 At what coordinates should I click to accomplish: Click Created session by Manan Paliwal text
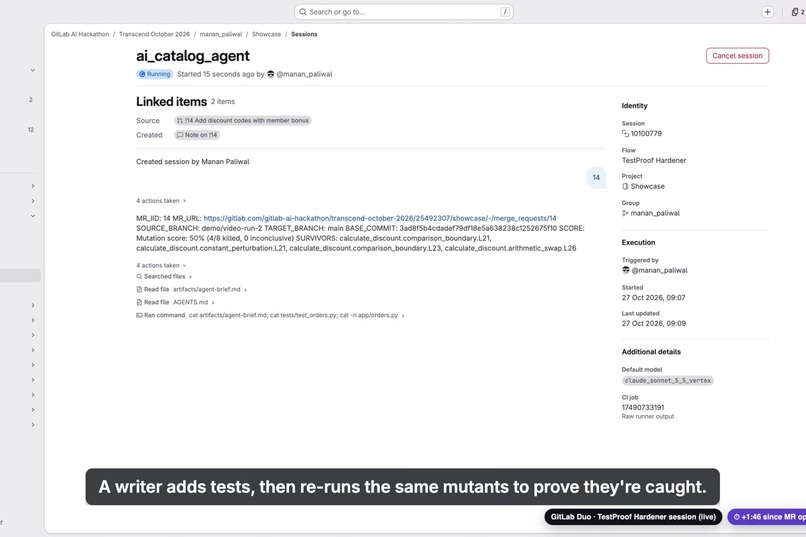(193, 161)
